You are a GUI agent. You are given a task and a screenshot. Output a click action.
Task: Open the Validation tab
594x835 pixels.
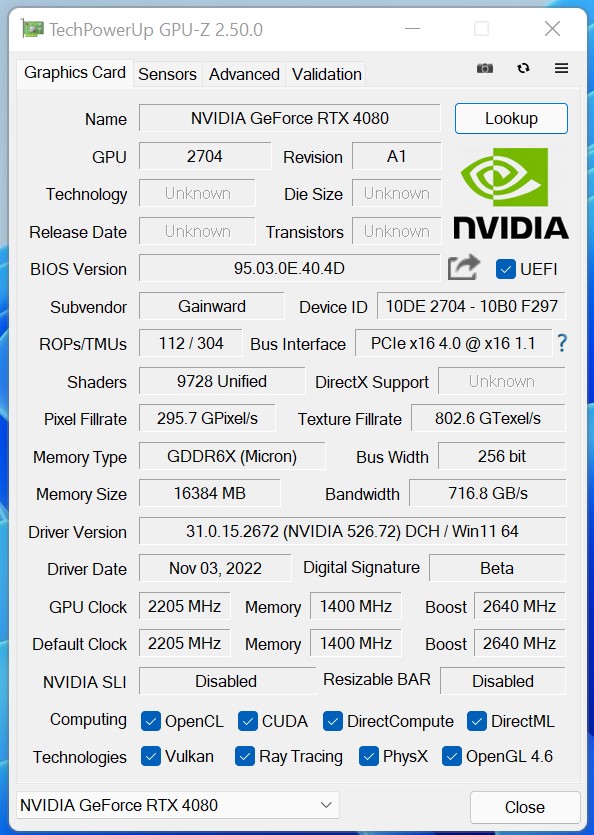coord(327,74)
